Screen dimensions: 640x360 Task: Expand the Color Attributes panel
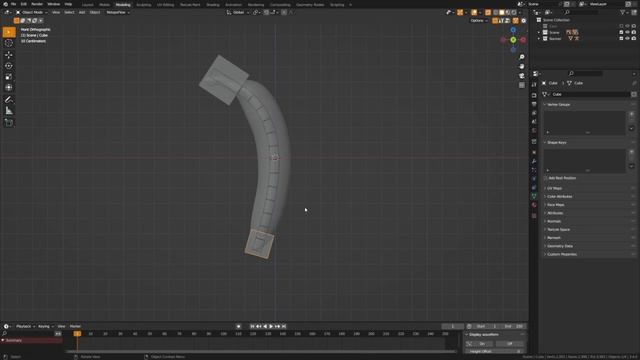[559, 196]
